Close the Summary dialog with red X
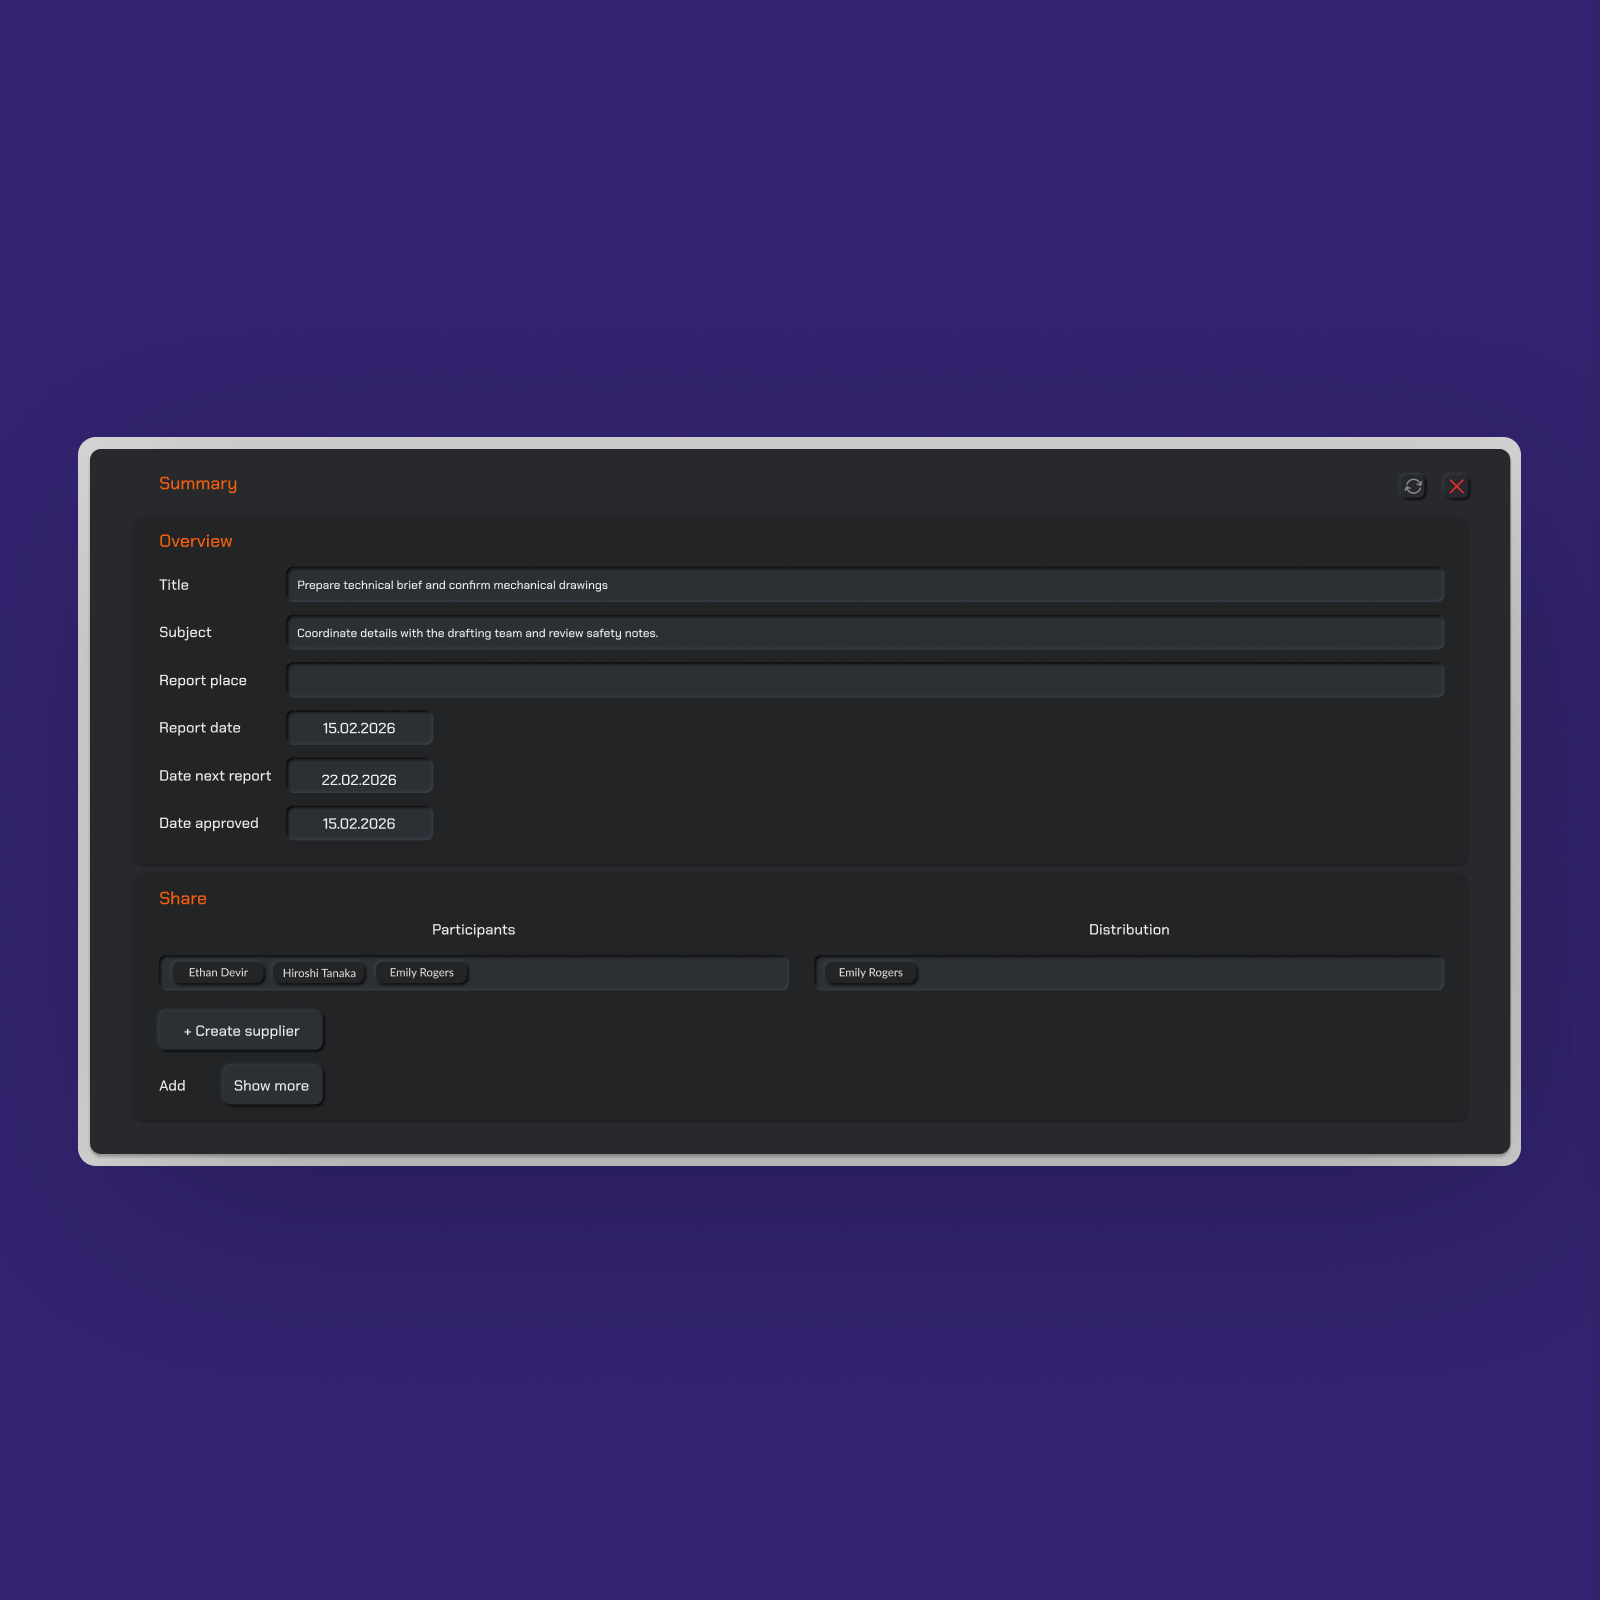Image resolution: width=1600 pixels, height=1600 pixels. pyautogui.click(x=1456, y=486)
